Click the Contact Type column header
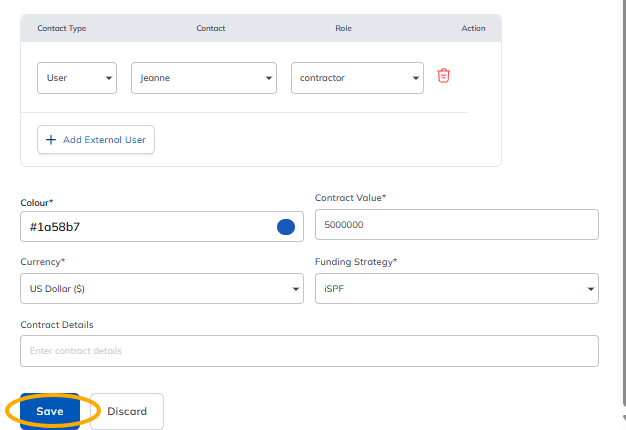Viewport: 626px width, 430px height. click(62, 28)
